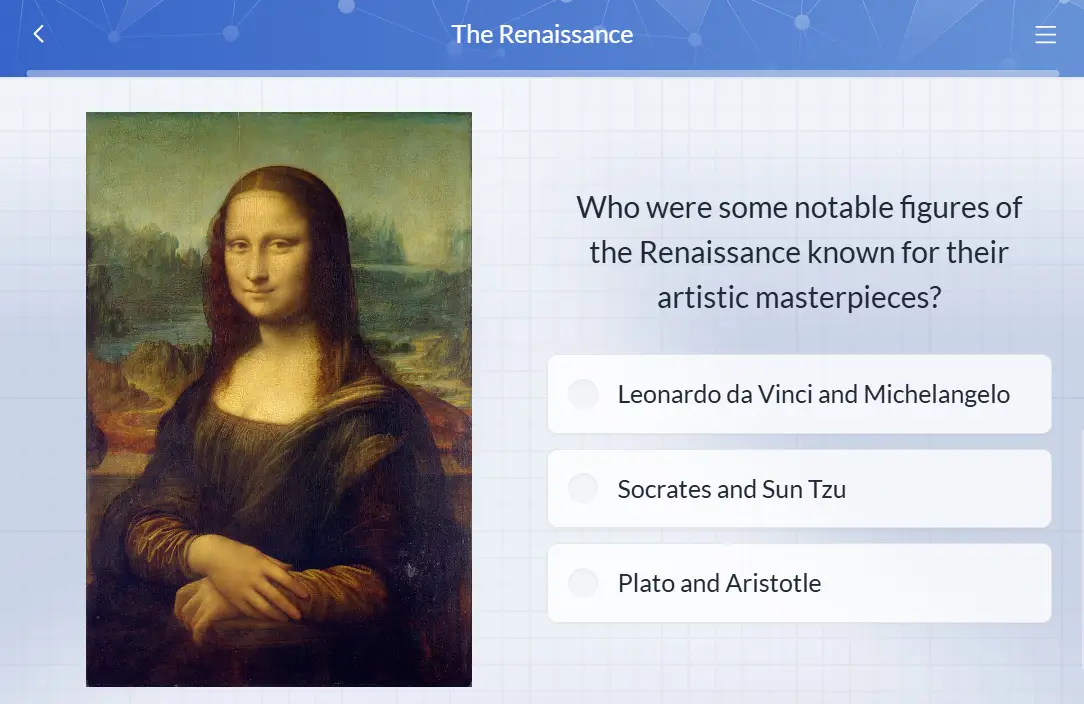
Task: Go back using the left chevron arrow
Action: 39,34
